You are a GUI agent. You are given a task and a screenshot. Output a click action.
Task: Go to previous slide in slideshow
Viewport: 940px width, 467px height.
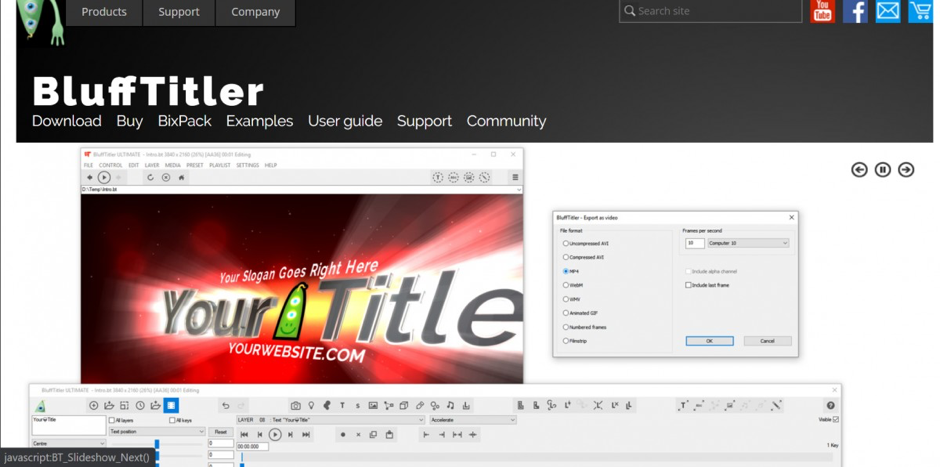click(x=859, y=170)
